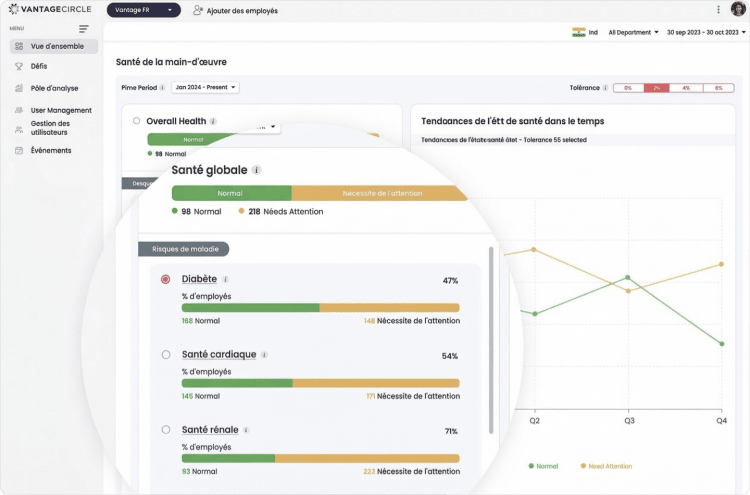Click the disease risk list scrollbar
Screen dimensions: 750x495
(491, 341)
